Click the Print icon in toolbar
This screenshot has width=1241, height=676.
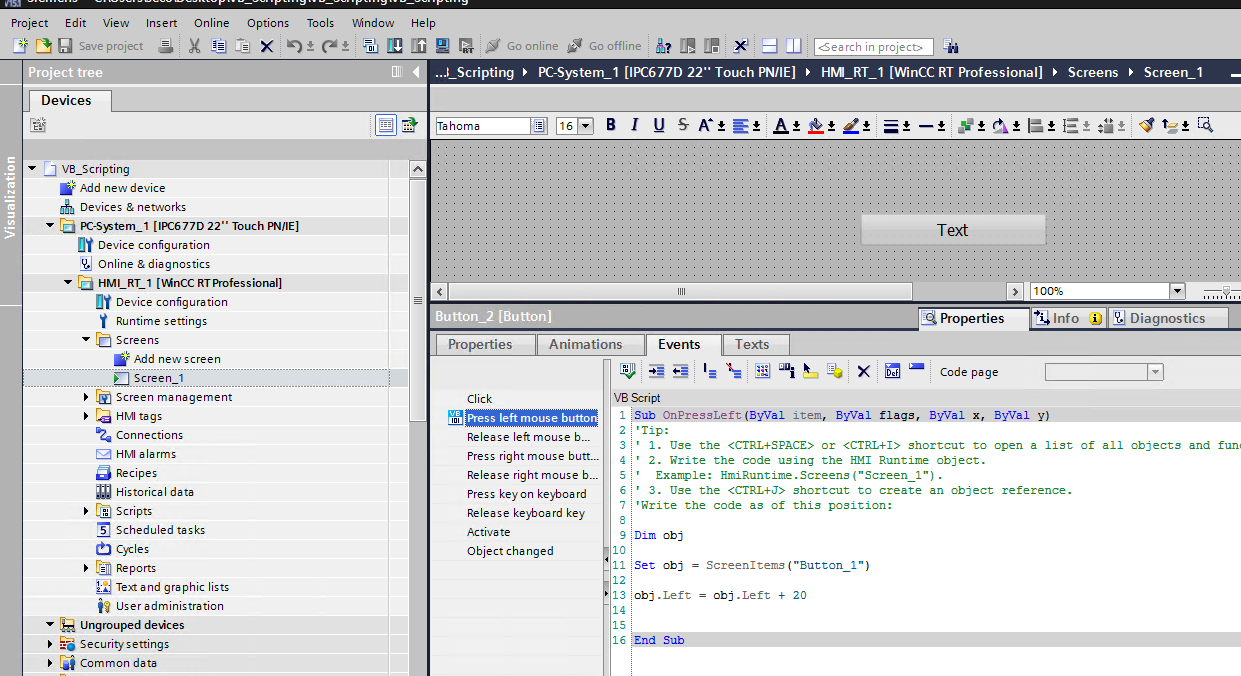pos(166,46)
